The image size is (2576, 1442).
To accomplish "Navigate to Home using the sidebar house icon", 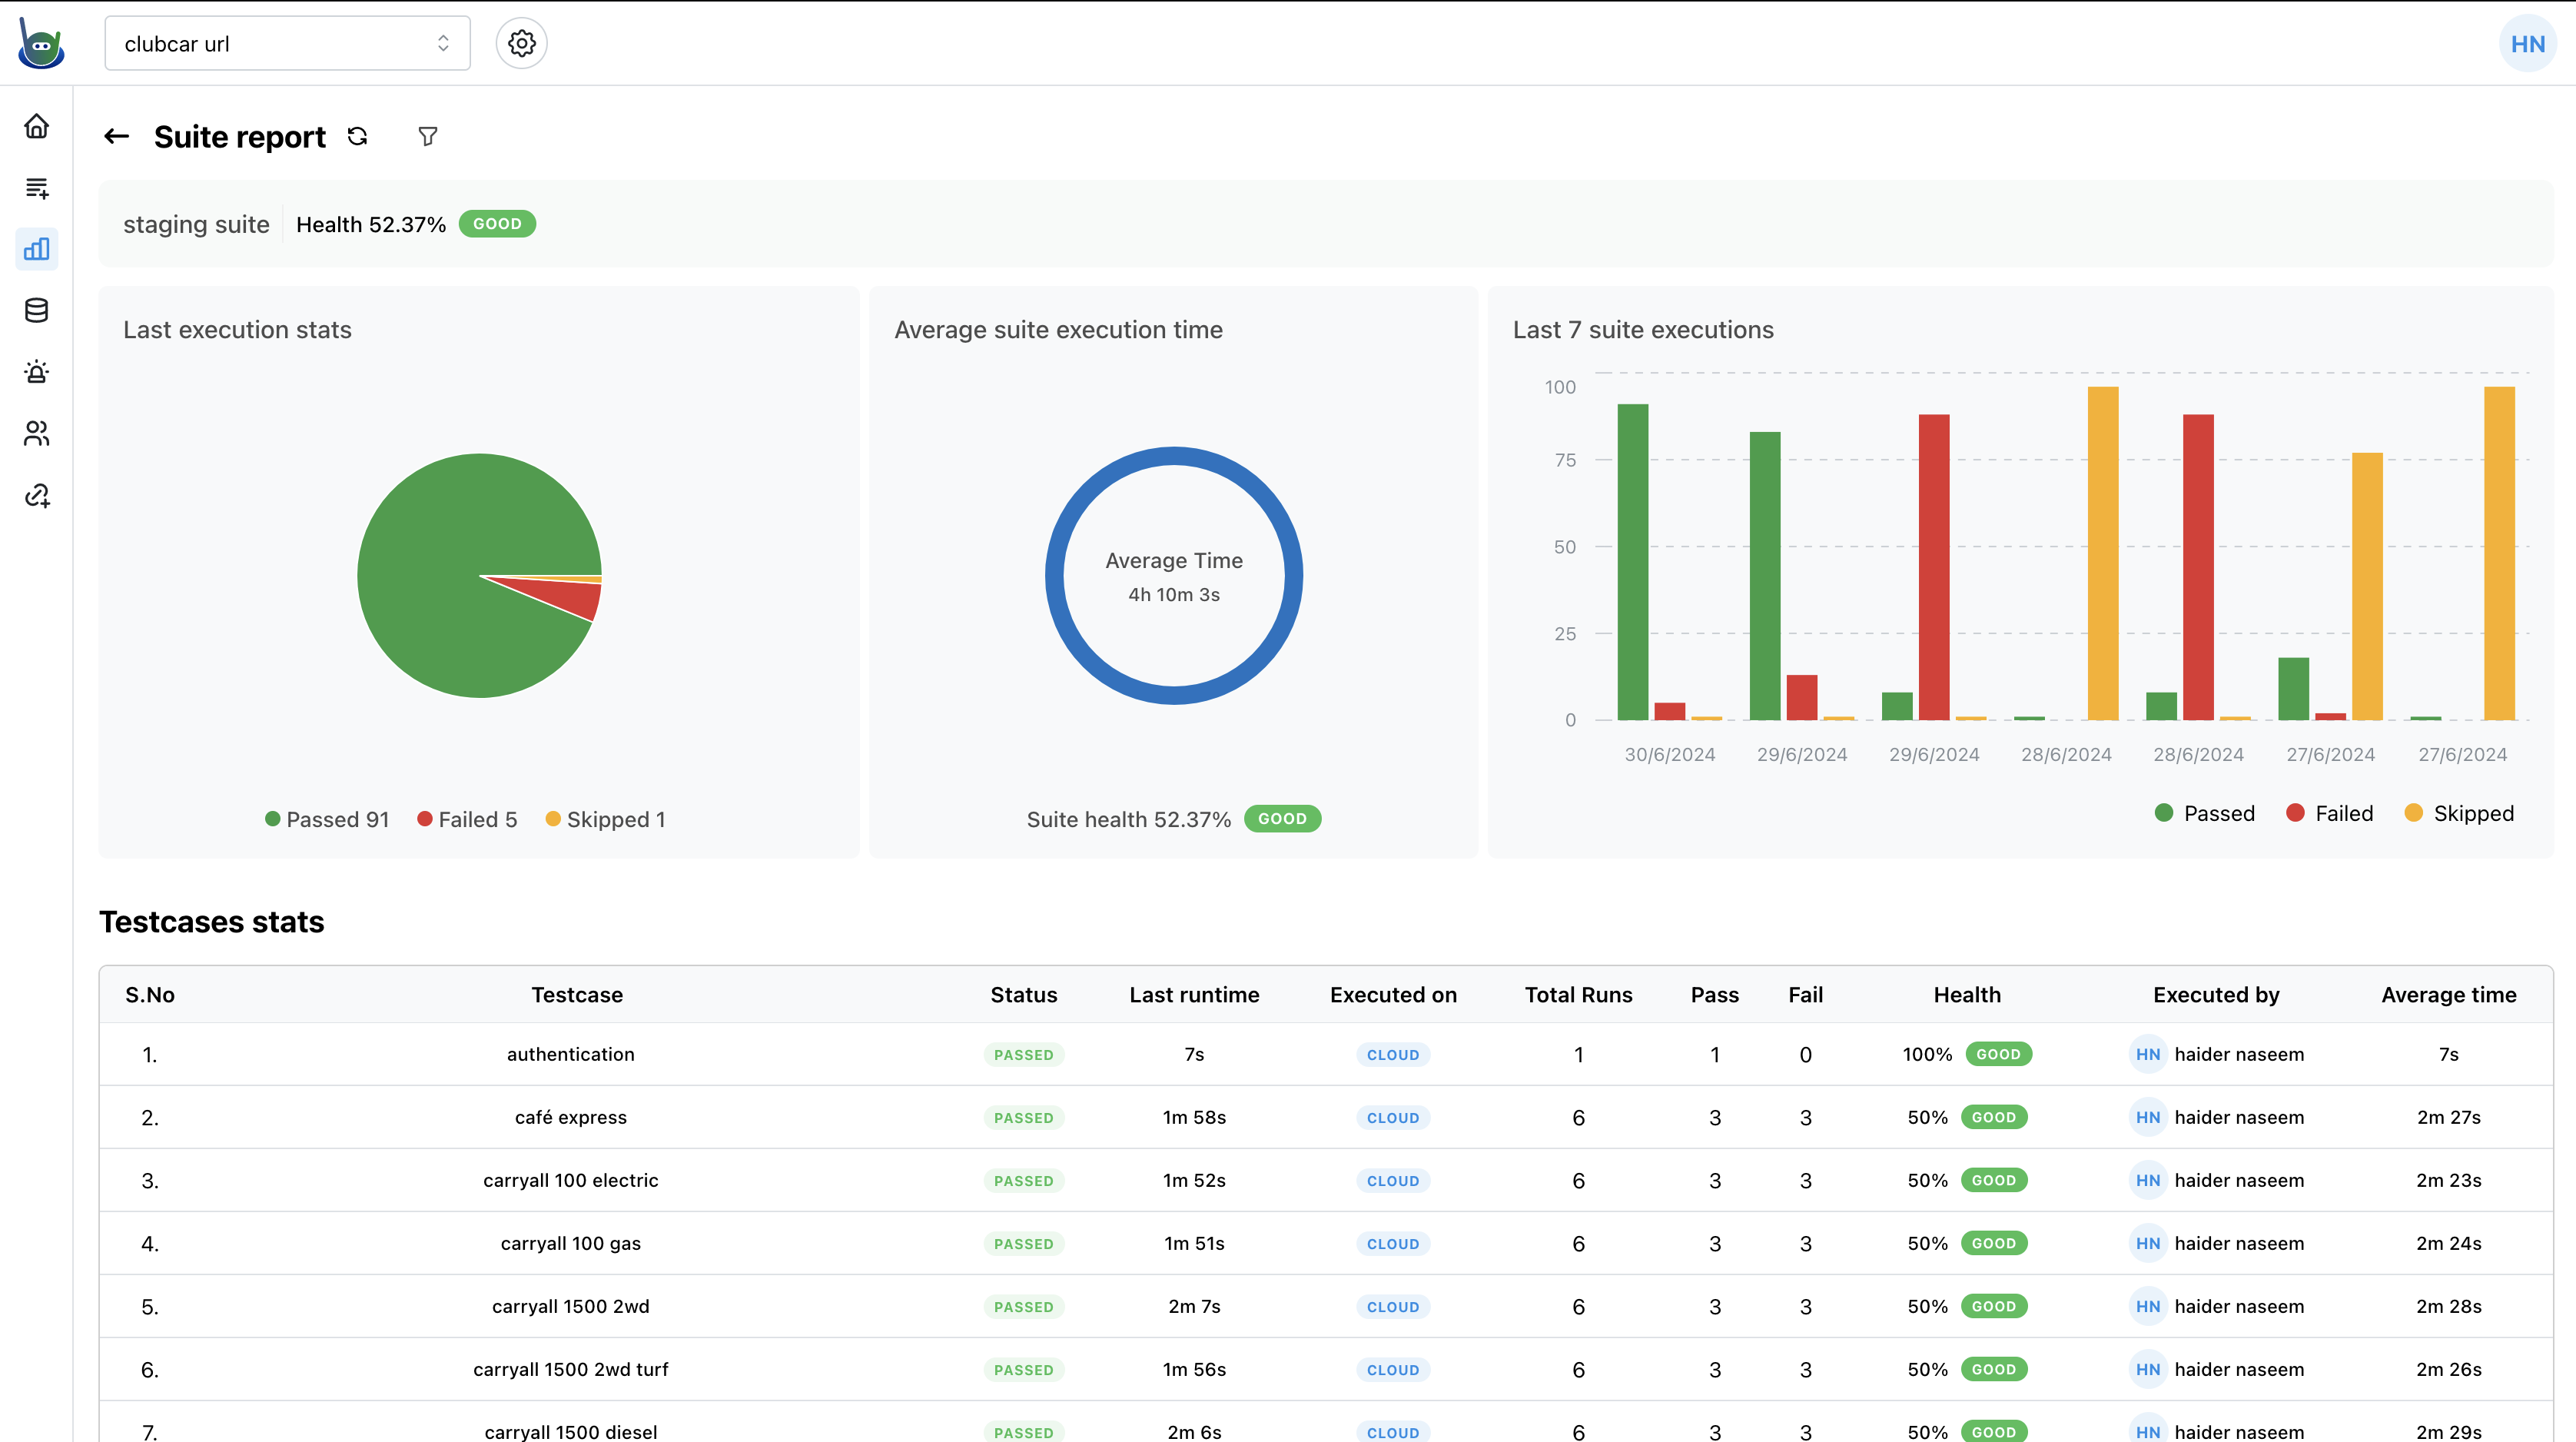I will [37, 127].
